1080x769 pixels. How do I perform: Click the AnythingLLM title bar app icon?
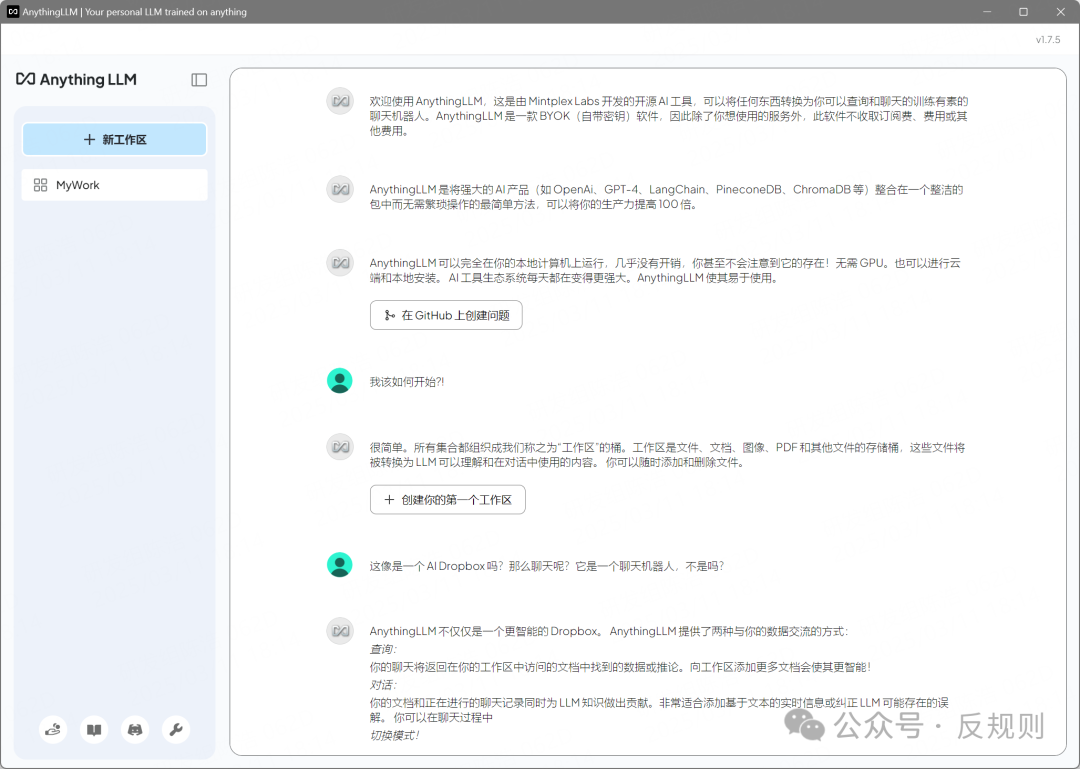pos(12,12)
